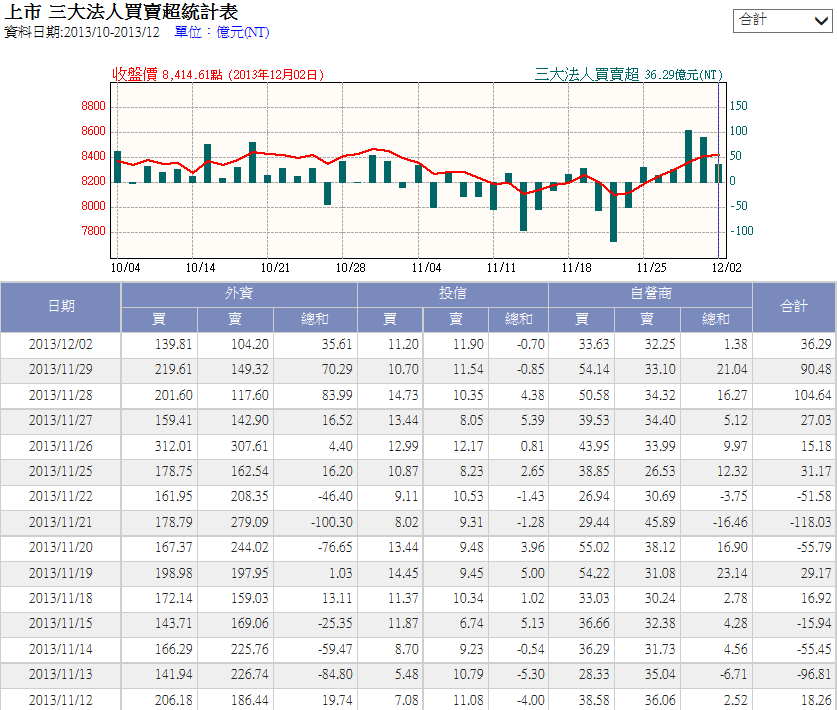
Task: Click total value -118.03
Action: 811,523
